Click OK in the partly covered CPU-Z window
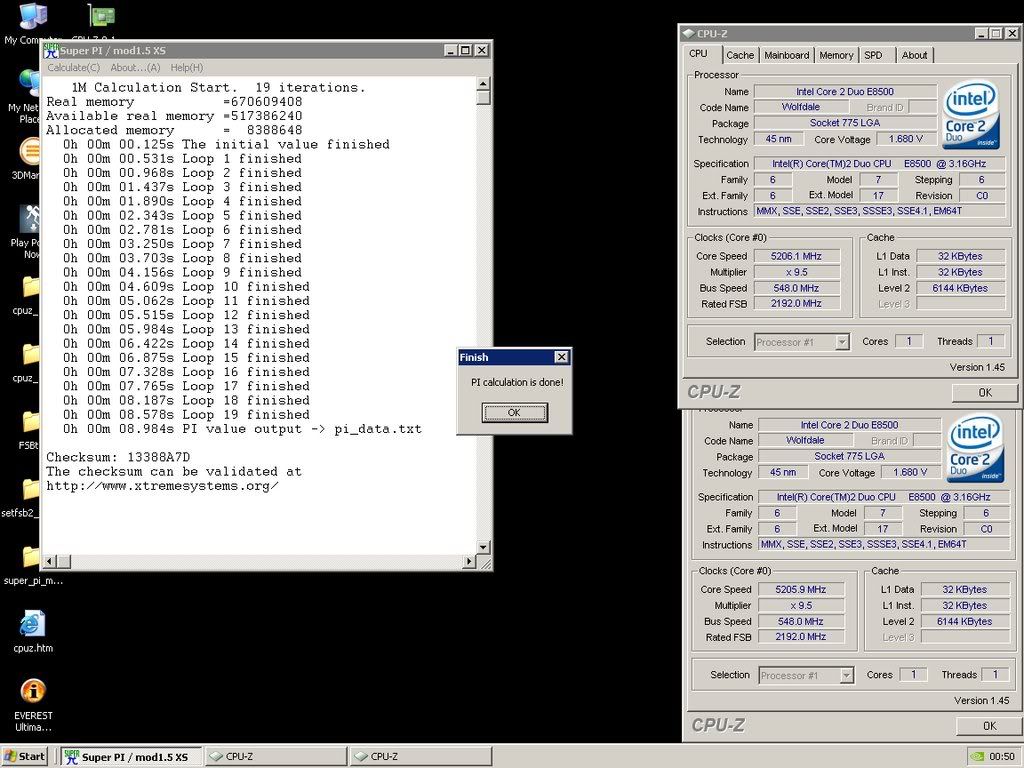Screen dimensions: 1024x768 coord(989,726)
